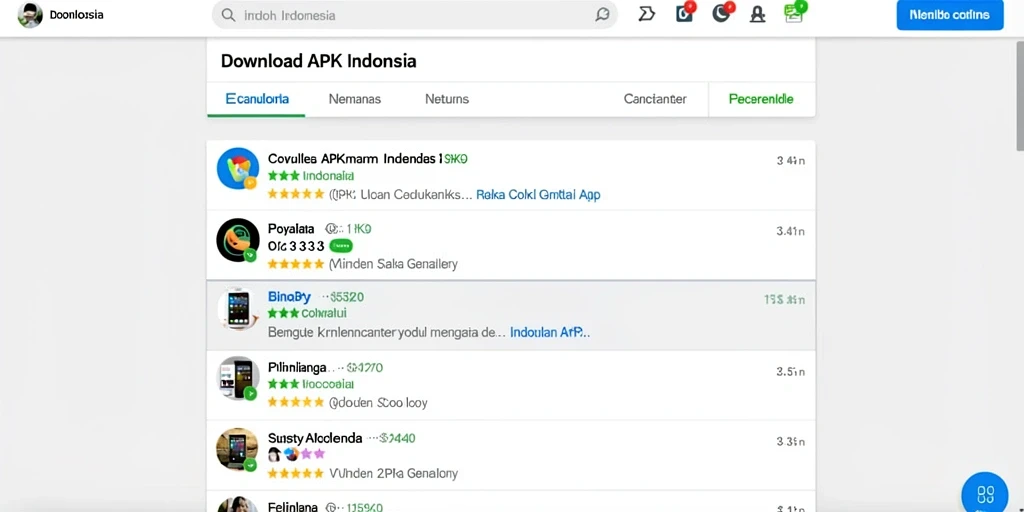
Task: Click the Felinlana app title
Action: point(293,507)
